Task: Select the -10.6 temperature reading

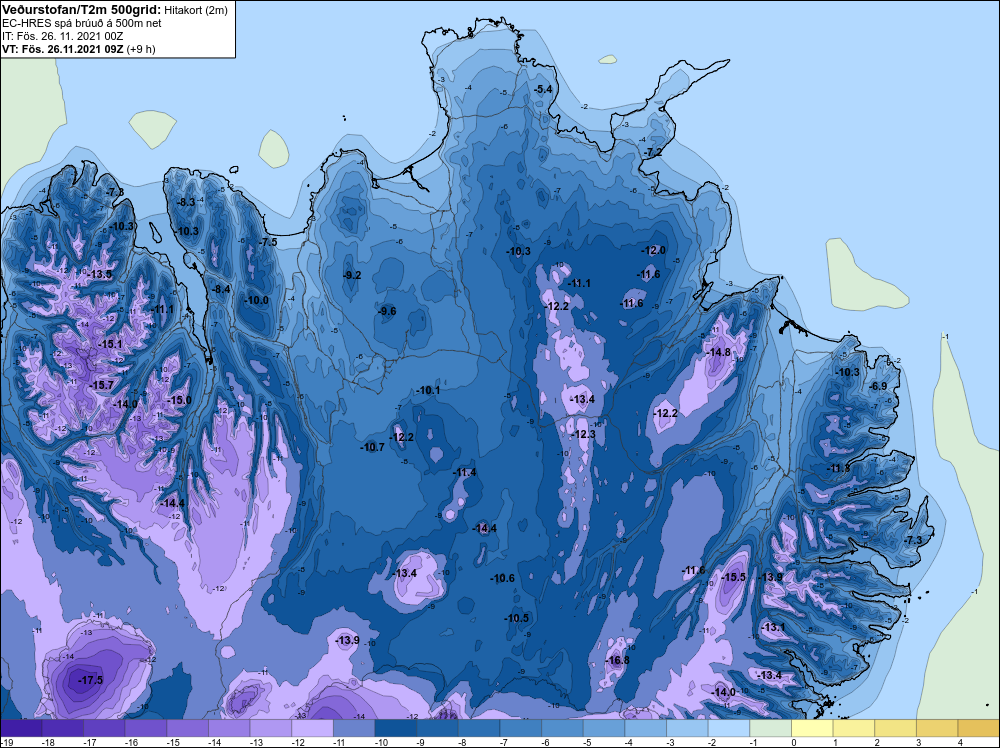Action: click(x=502, y=578)
